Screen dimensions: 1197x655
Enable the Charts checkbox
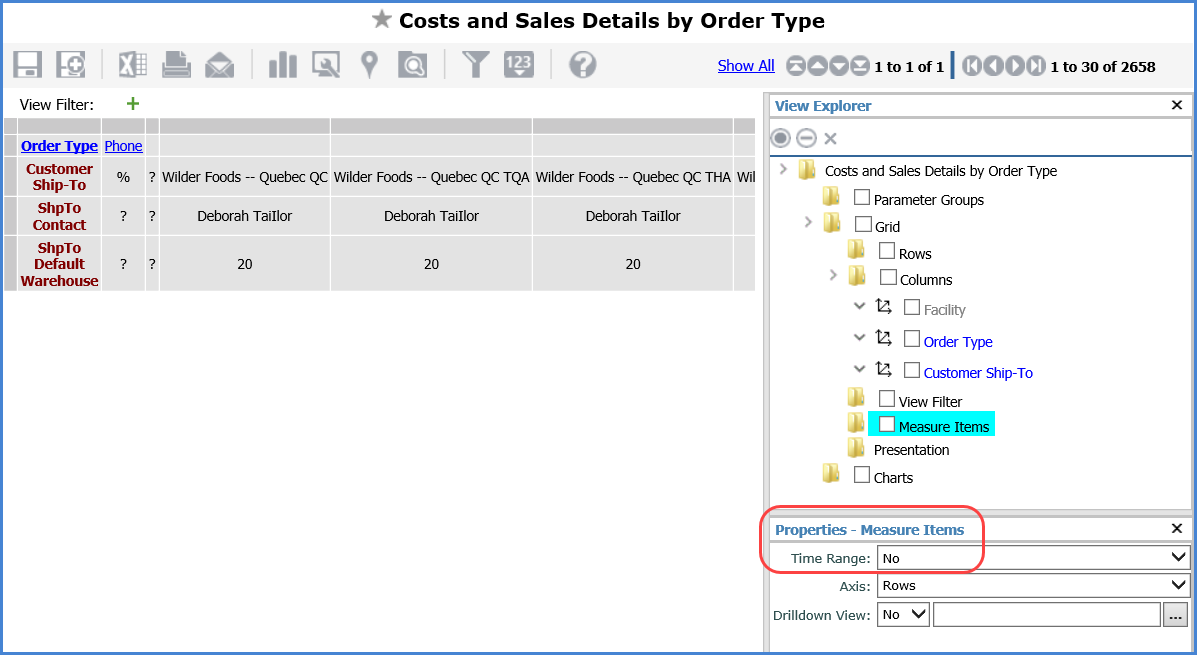point(862,475)
